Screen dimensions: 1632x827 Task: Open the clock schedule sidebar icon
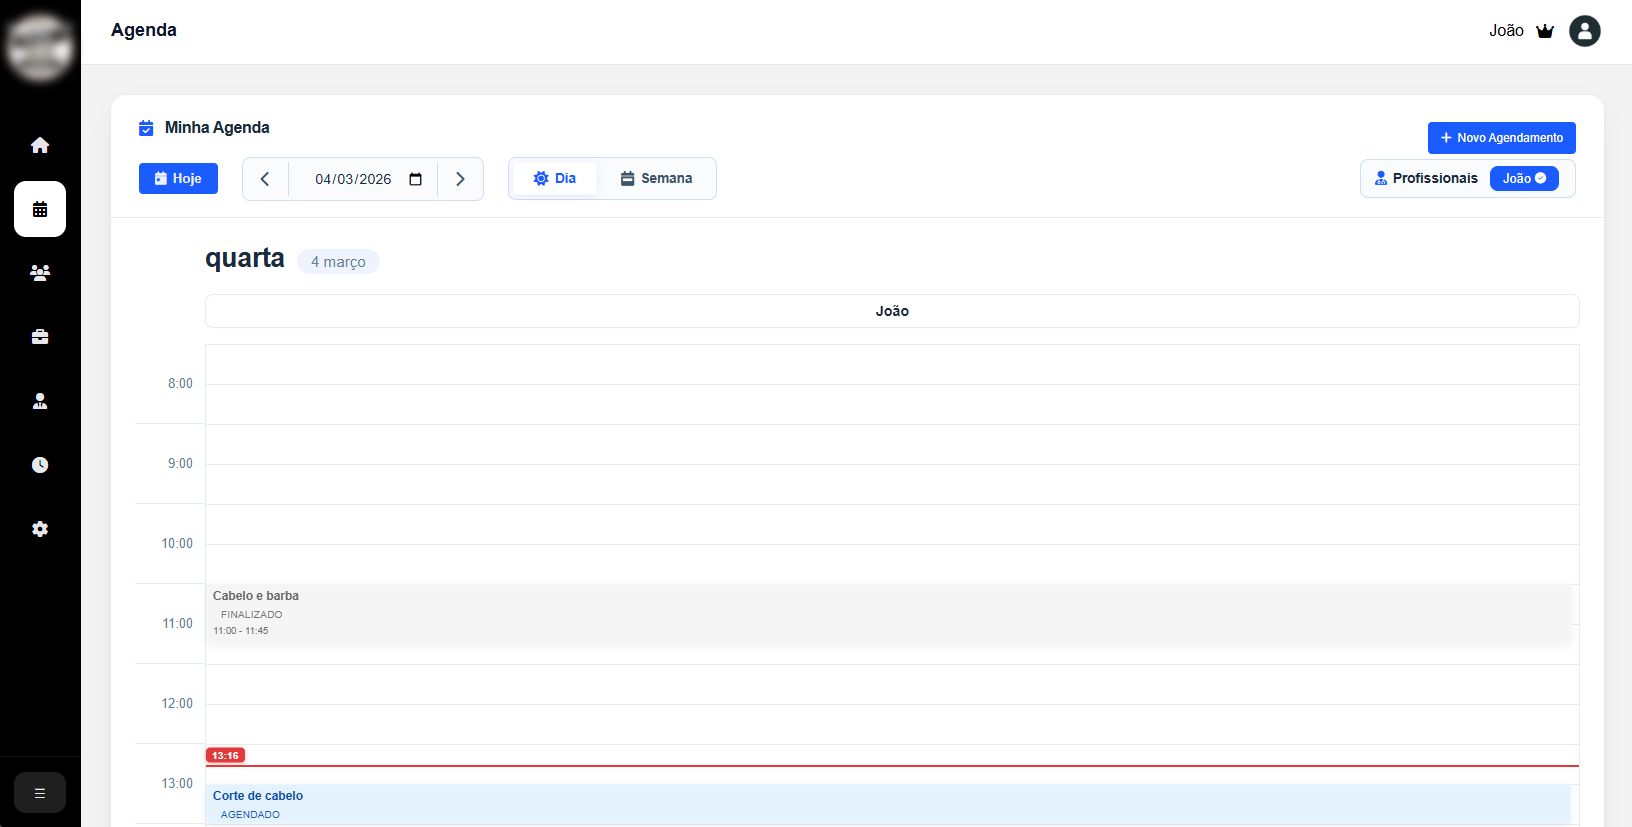click(40, 465)
